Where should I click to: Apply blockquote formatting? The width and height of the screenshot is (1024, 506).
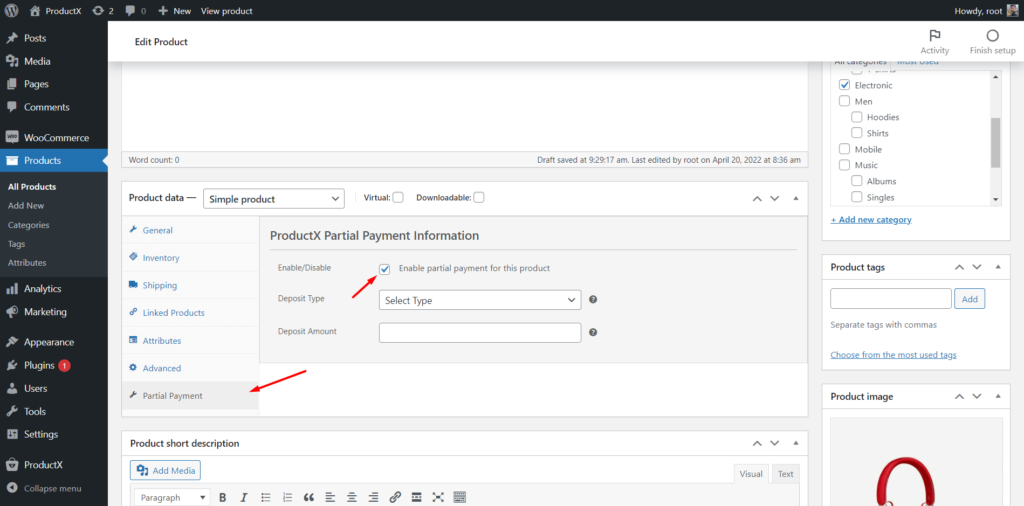pos(309,498)
